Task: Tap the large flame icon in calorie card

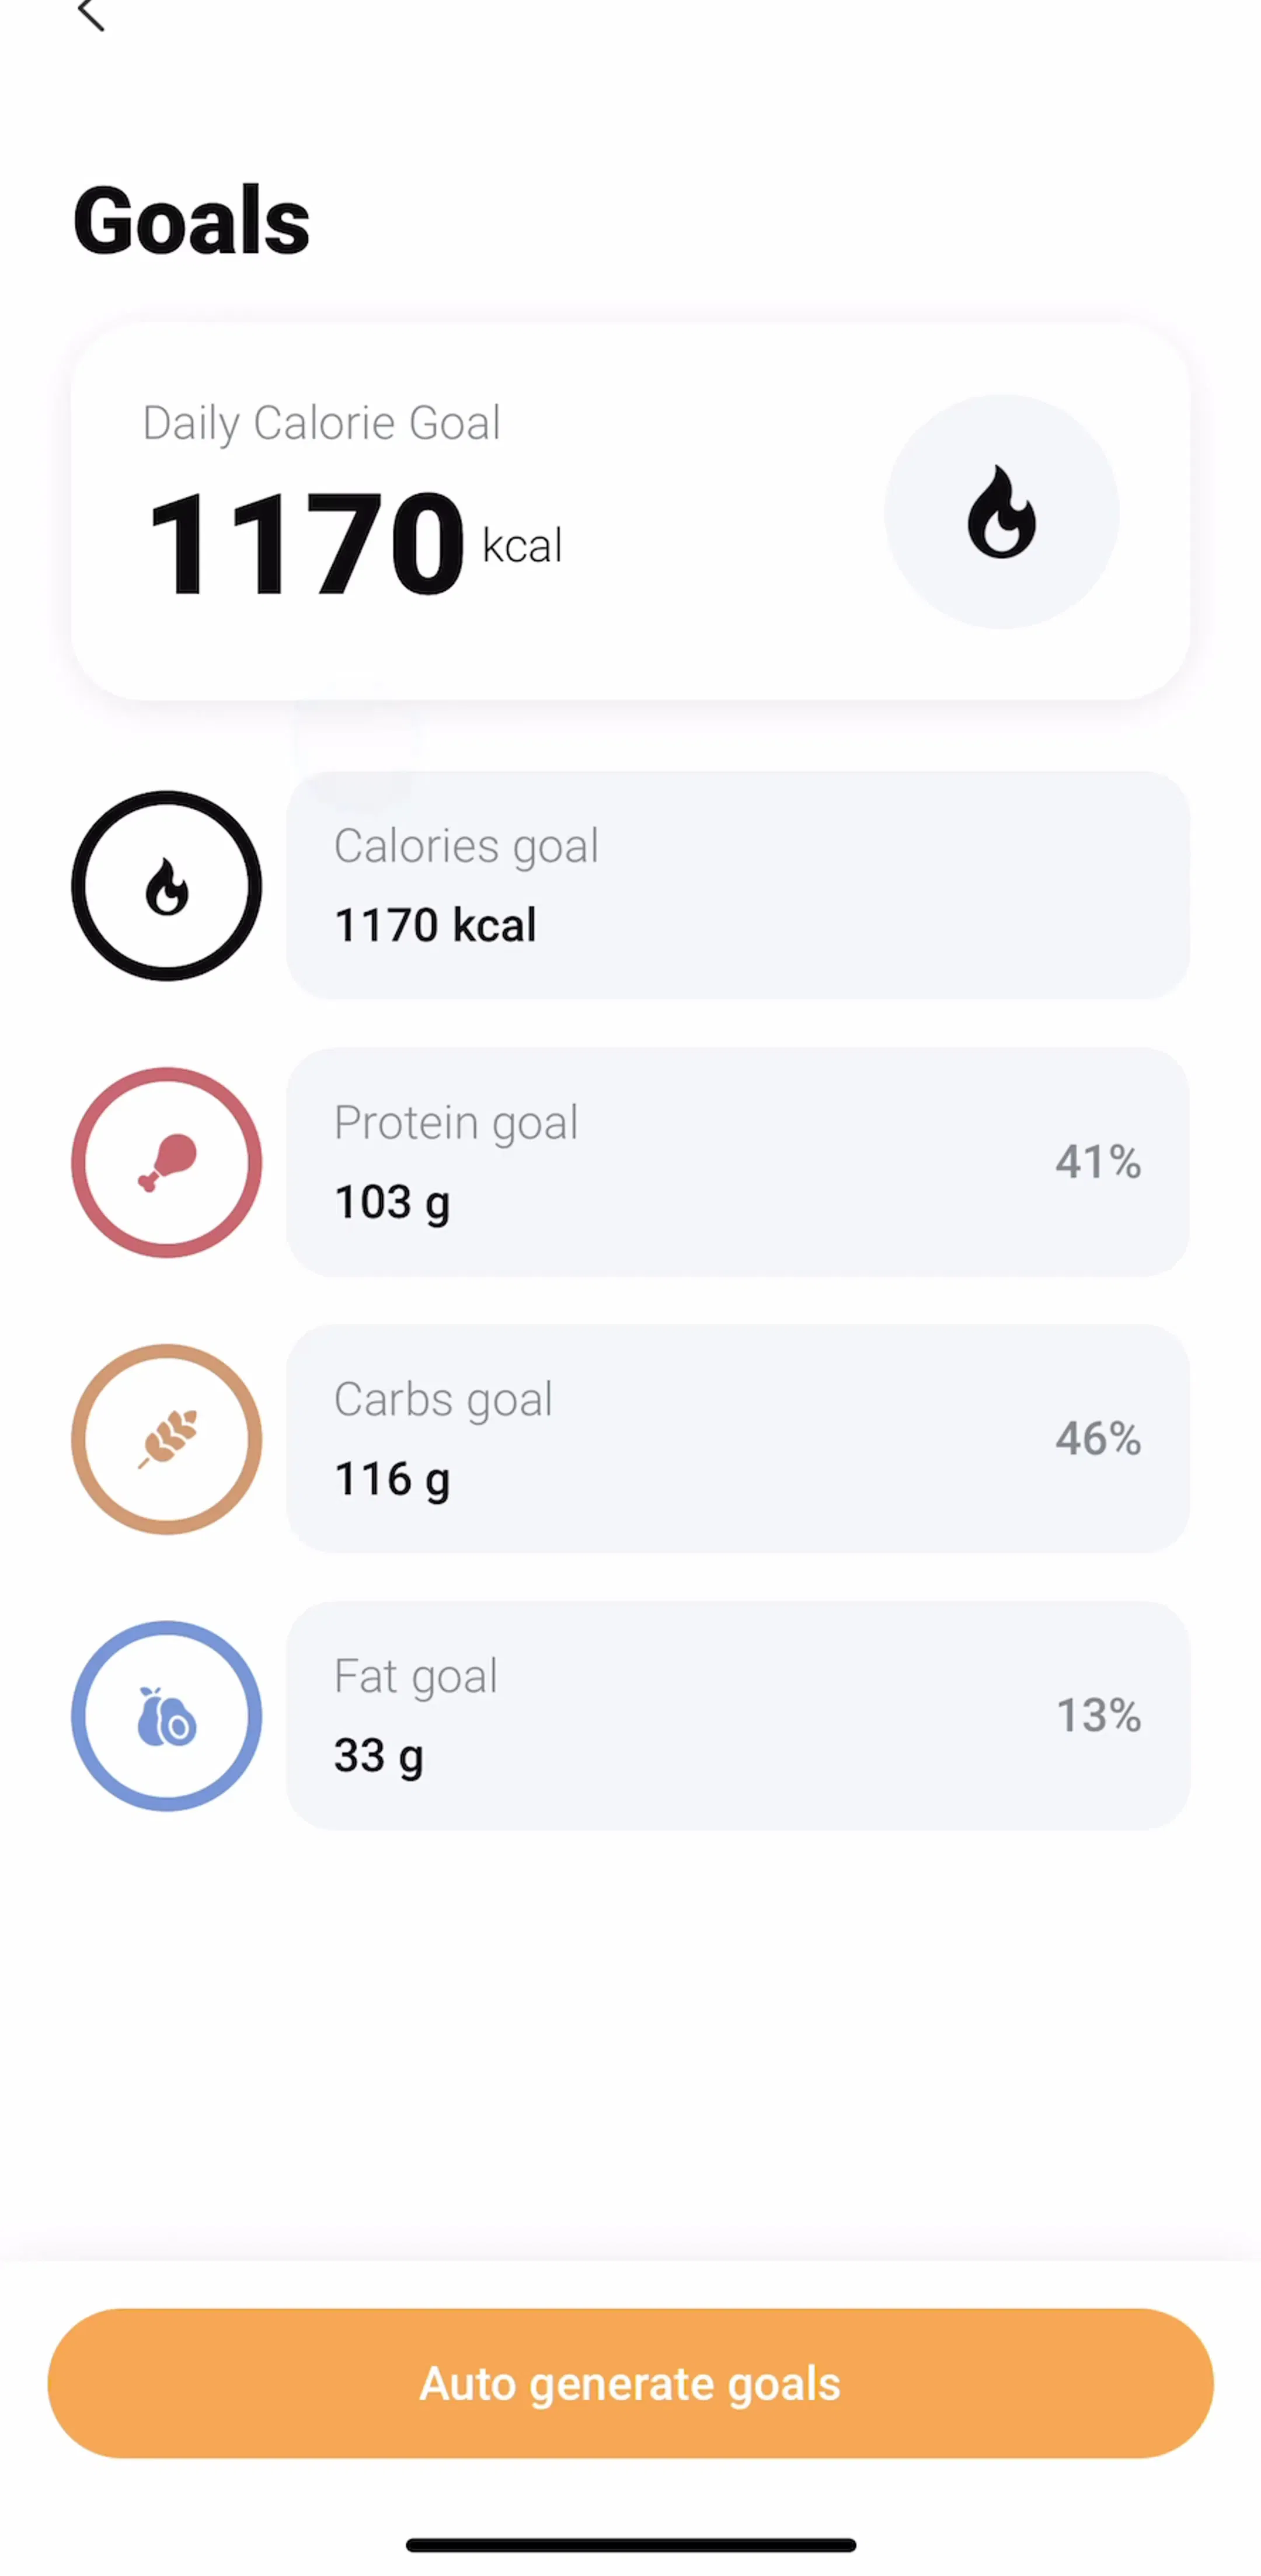Action: tap(1001, 512)
